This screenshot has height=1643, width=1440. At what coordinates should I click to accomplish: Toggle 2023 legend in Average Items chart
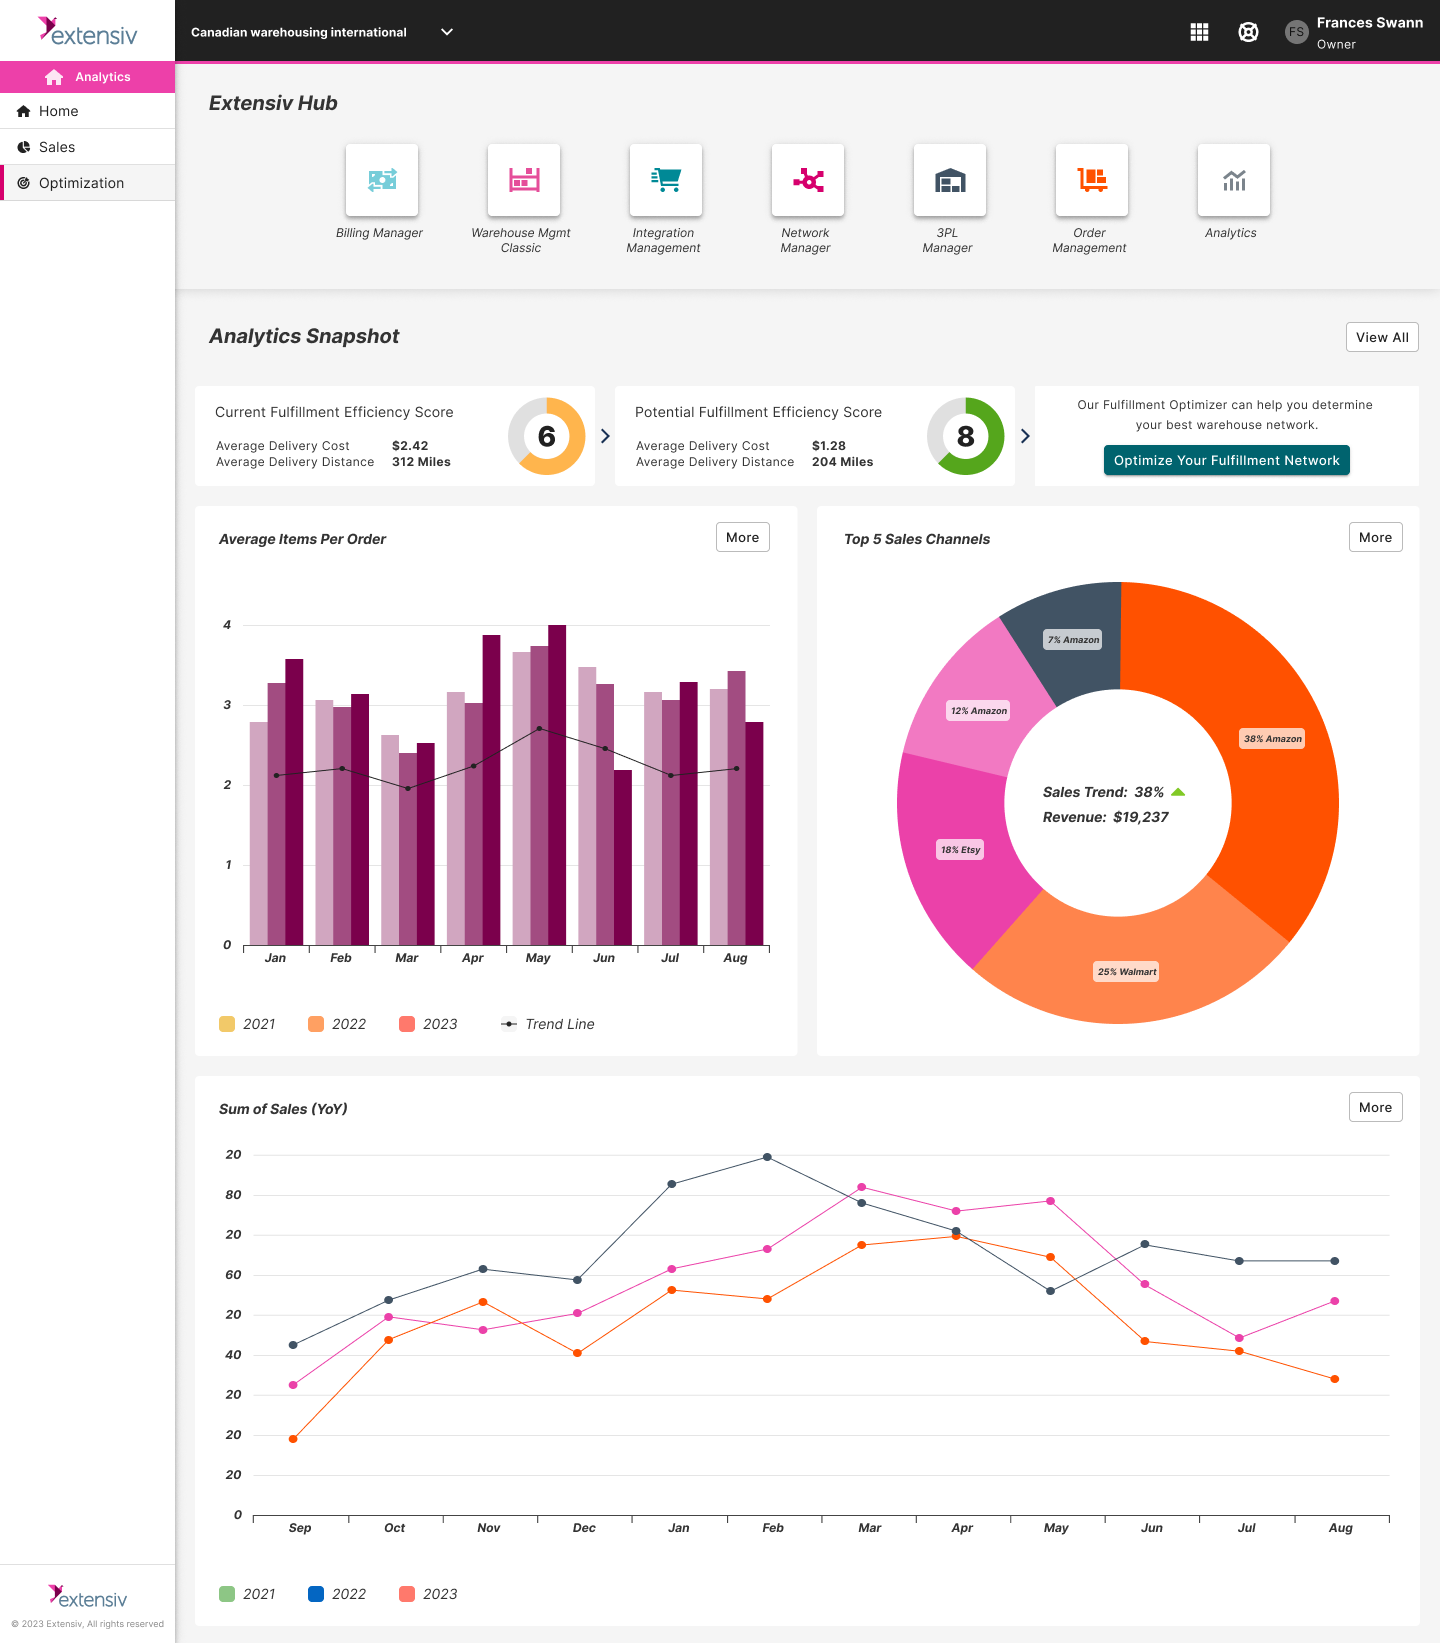[428, 1024]
